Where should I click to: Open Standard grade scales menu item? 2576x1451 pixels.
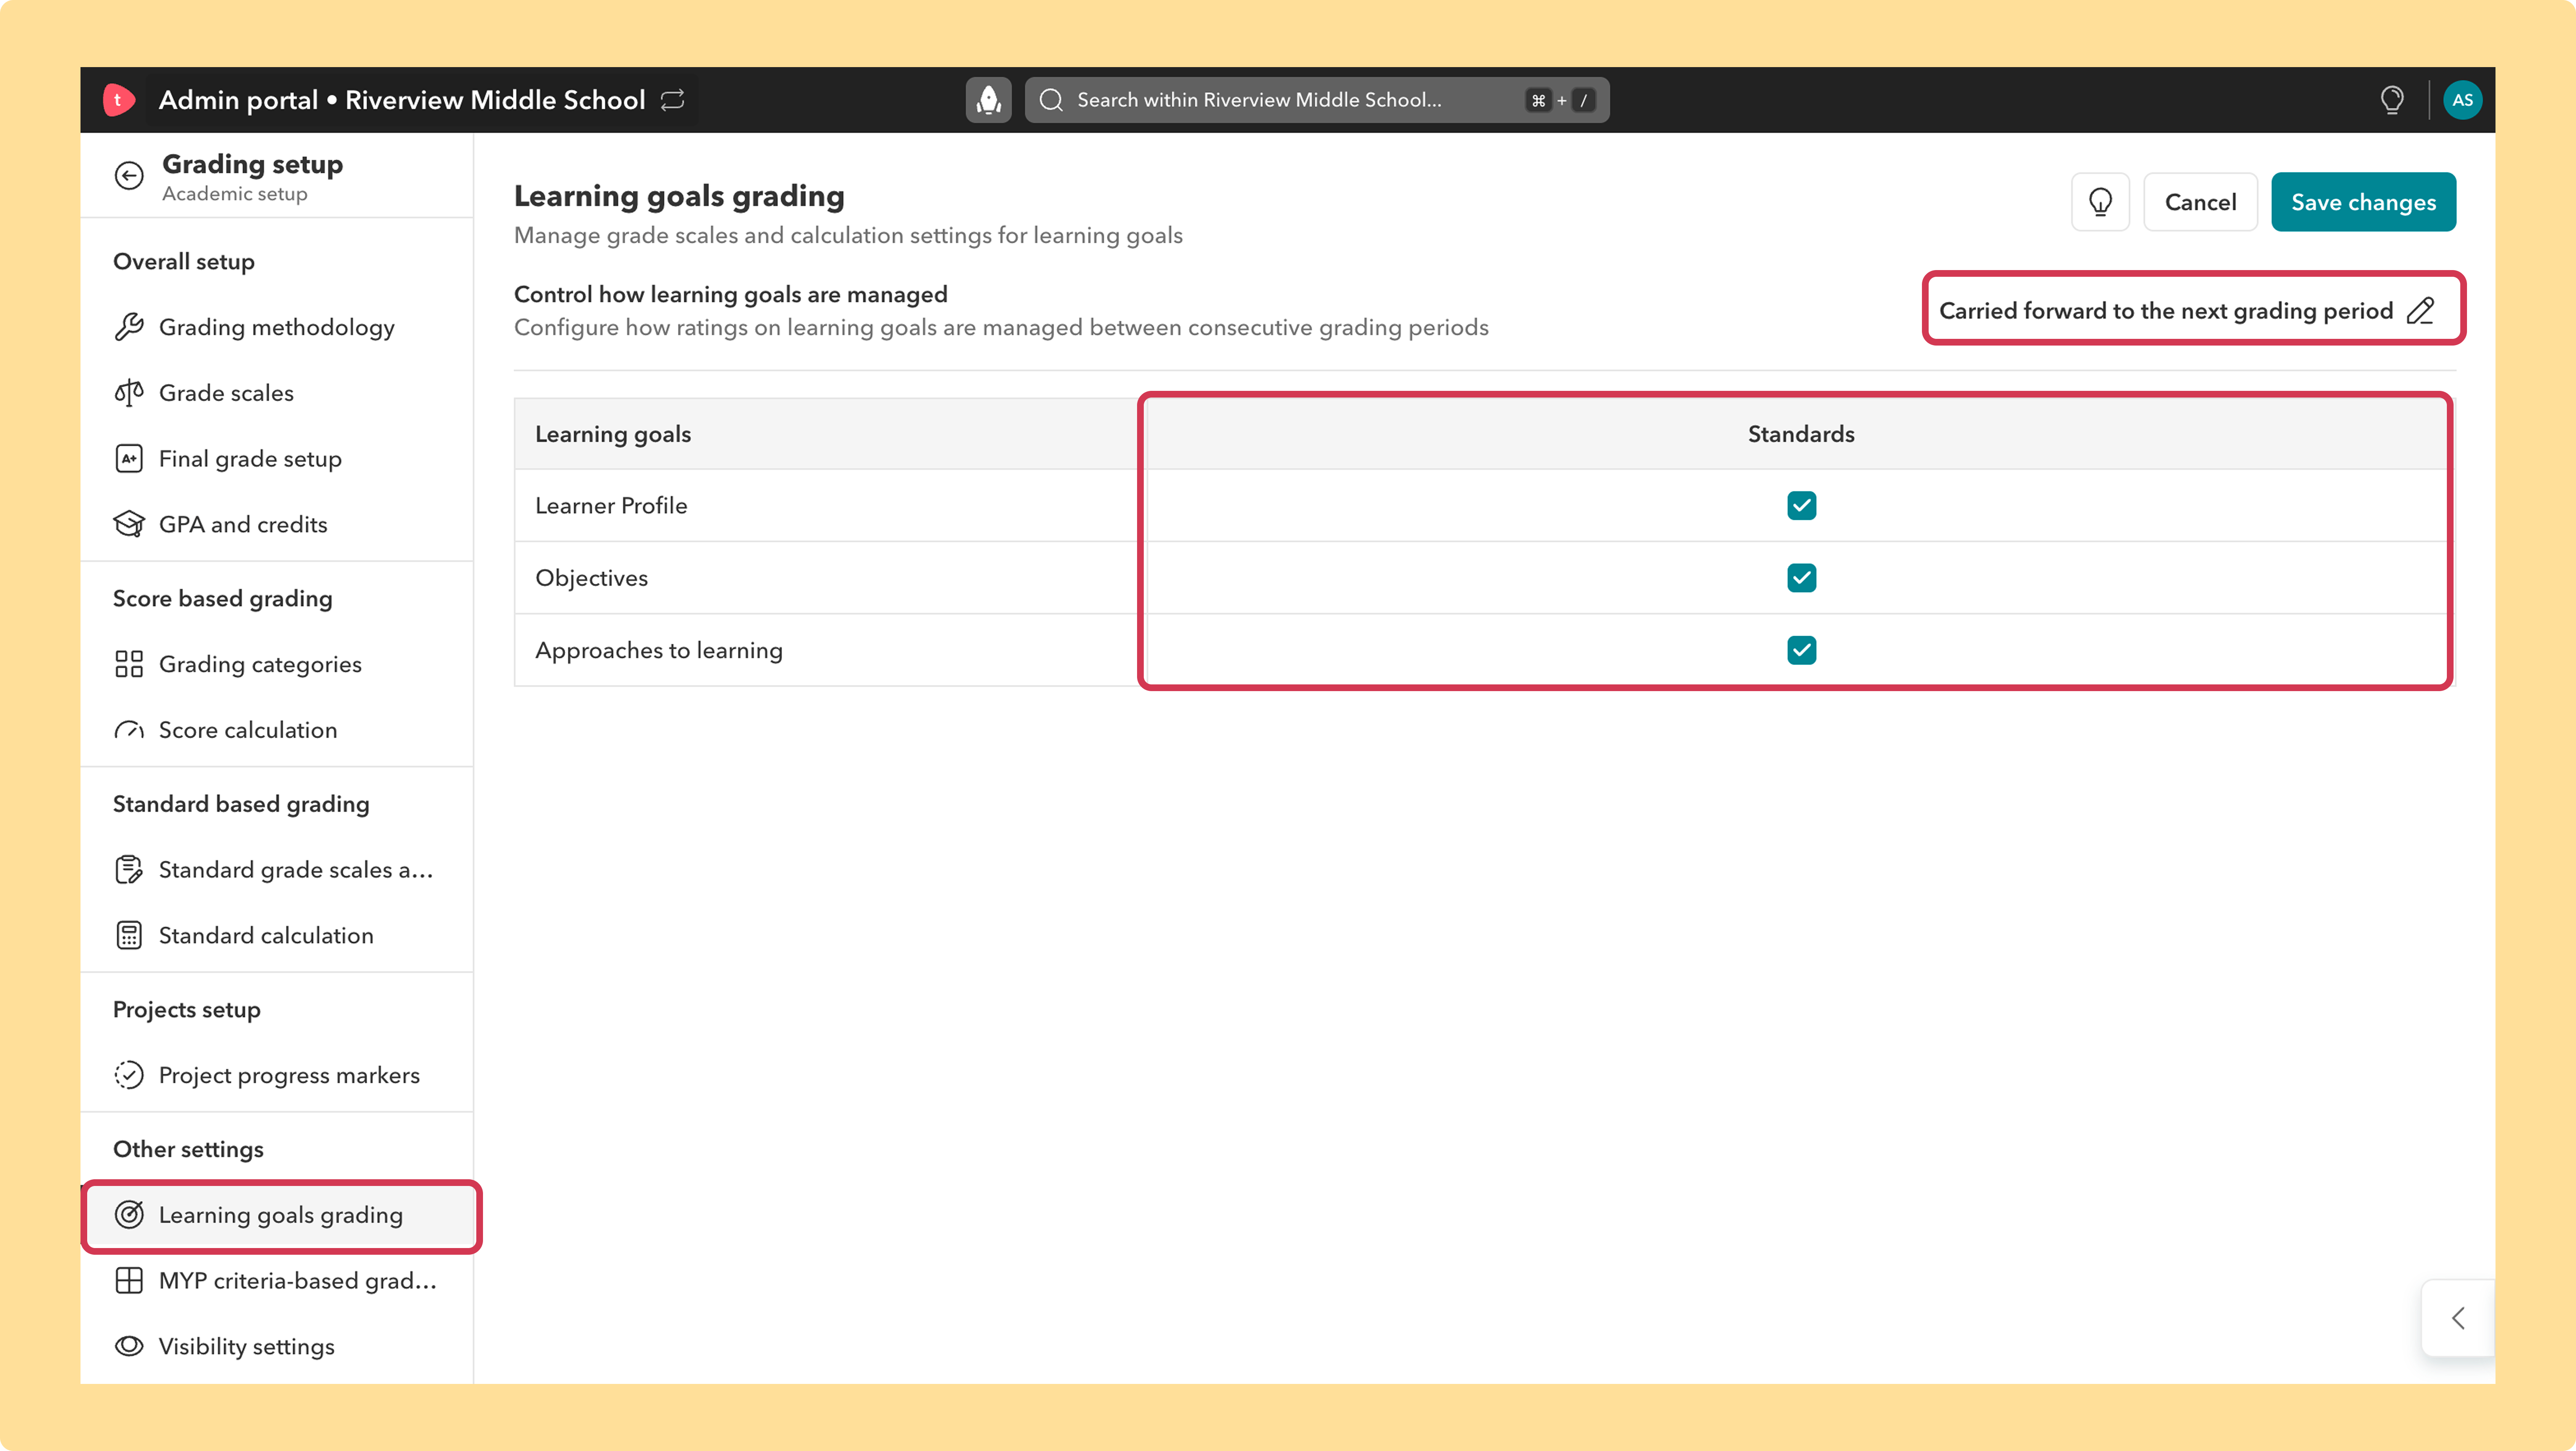coord(277,870)
